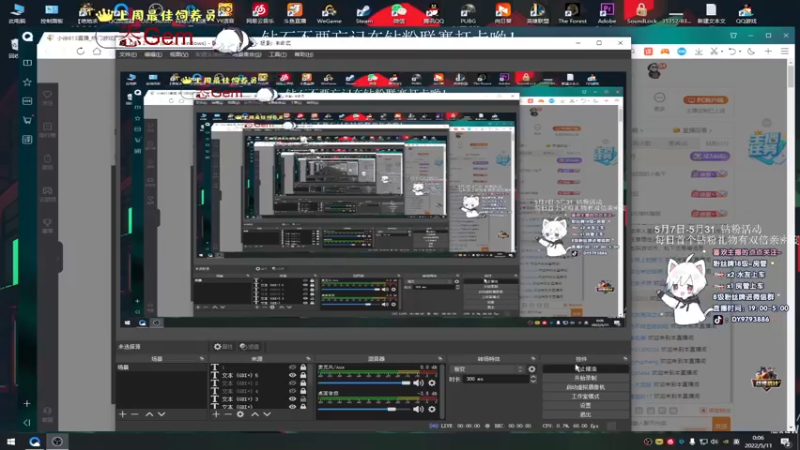Move scene up with arrow icon
Viewport: 800px width, 450px height.
pyautogui.click(x=149, y=414)
